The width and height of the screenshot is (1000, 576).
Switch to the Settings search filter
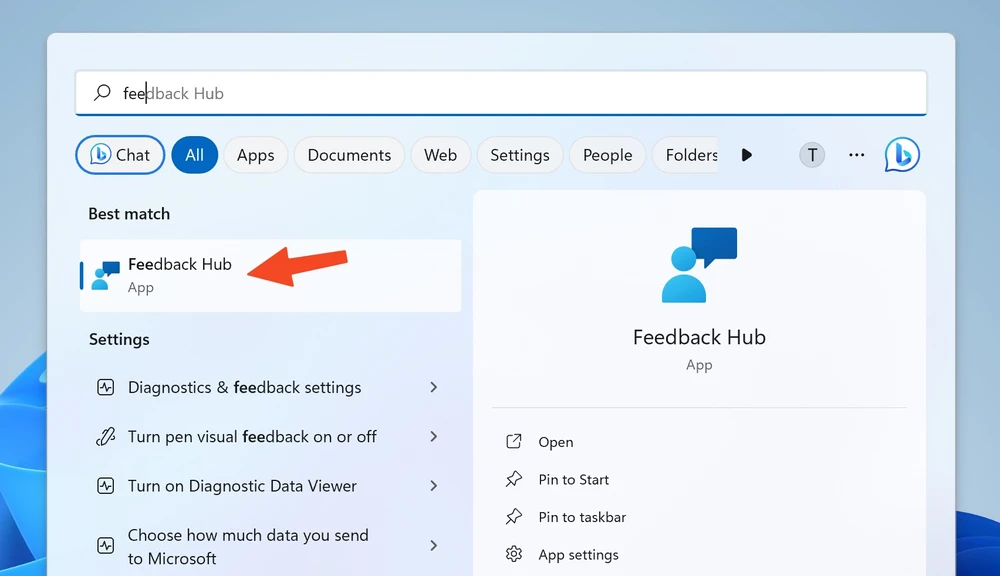pyautogui.click(x=519, y=155)
